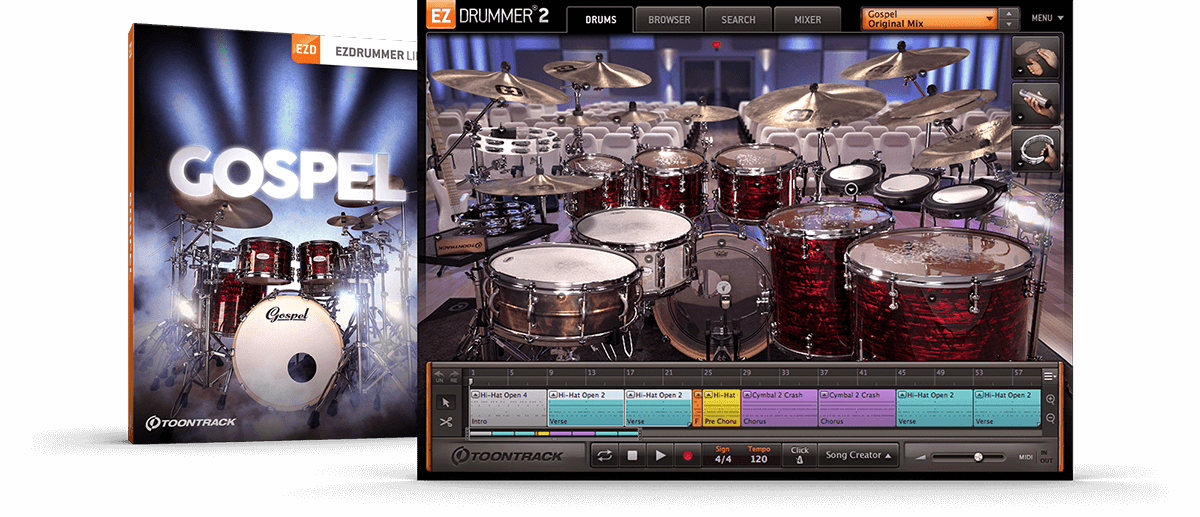Screen dimensions: 1200x517
Task: Click the Toontrack logo on Gospel box
Action: [192, 422]
